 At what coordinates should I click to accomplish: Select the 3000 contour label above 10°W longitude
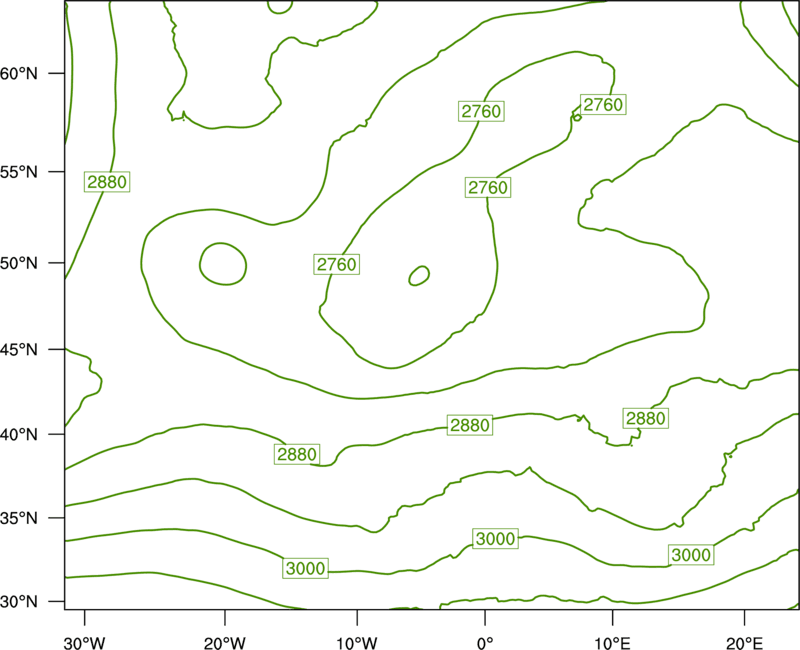coord(305,568)
